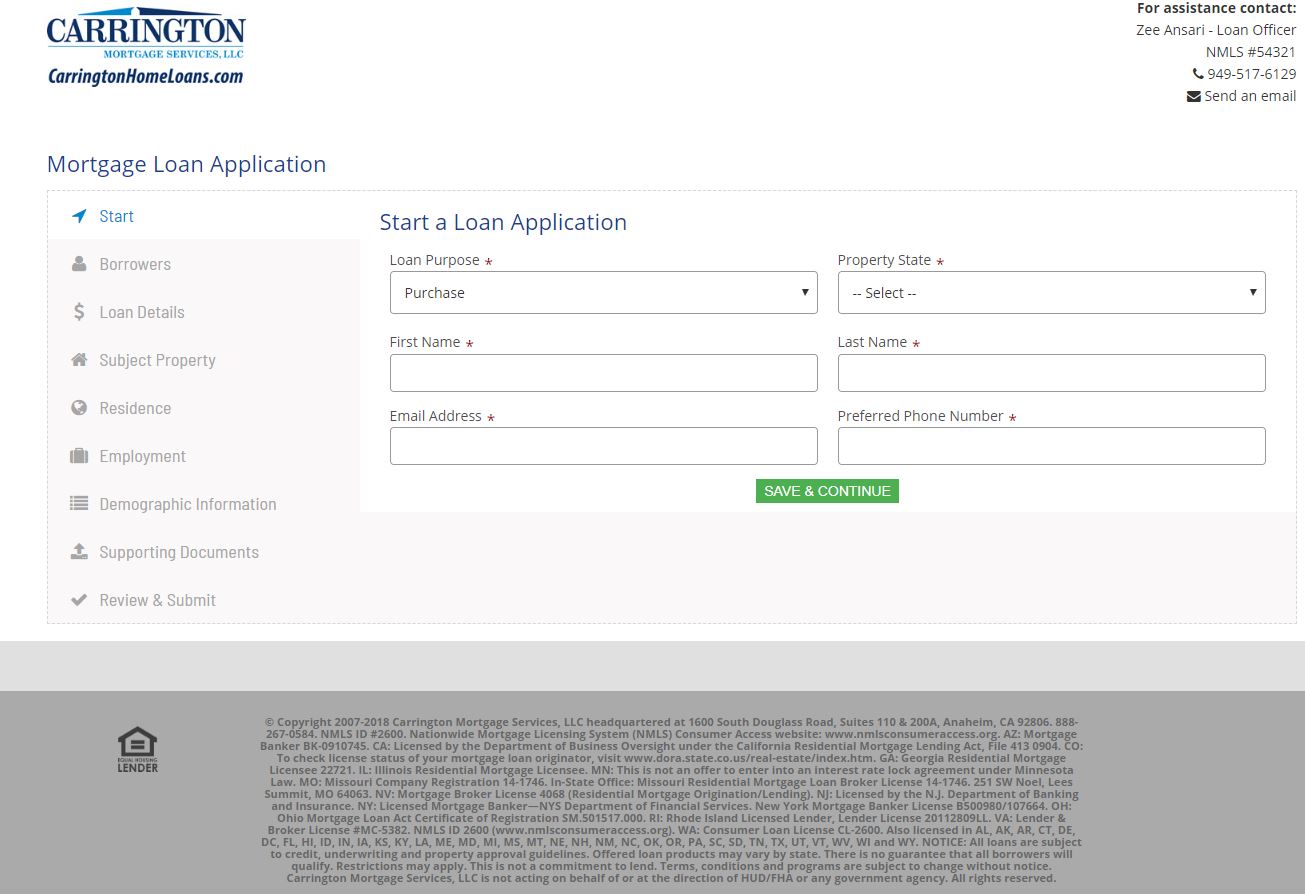The height and width of the screenshot is (894, 1305).
Task: Click the Mortgage Loan Application heading
Action: click(186, 164)
